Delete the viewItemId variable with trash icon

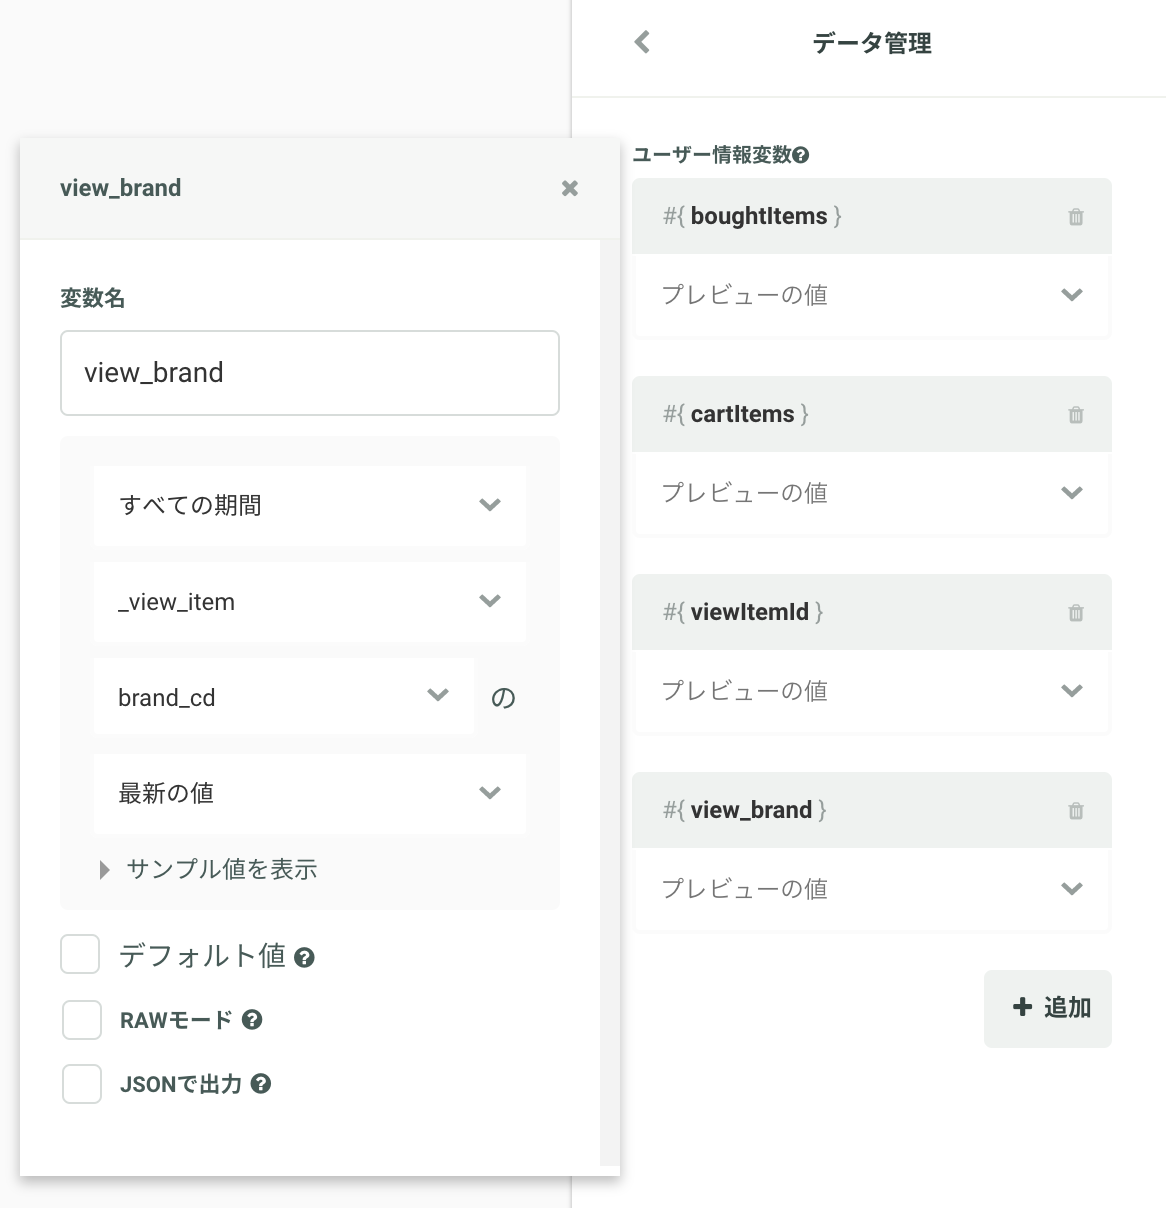[x=1076, y=613]
